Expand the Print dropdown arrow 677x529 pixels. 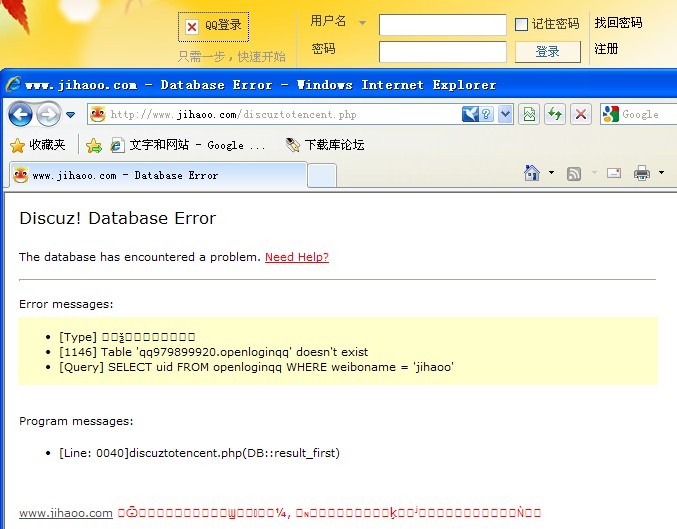[x=661, y=173]
